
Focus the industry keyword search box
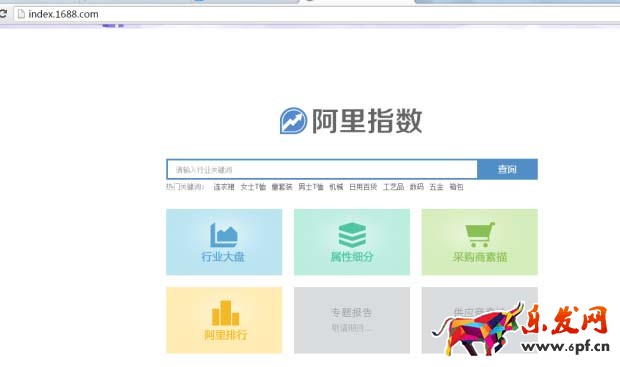[322, 169]
